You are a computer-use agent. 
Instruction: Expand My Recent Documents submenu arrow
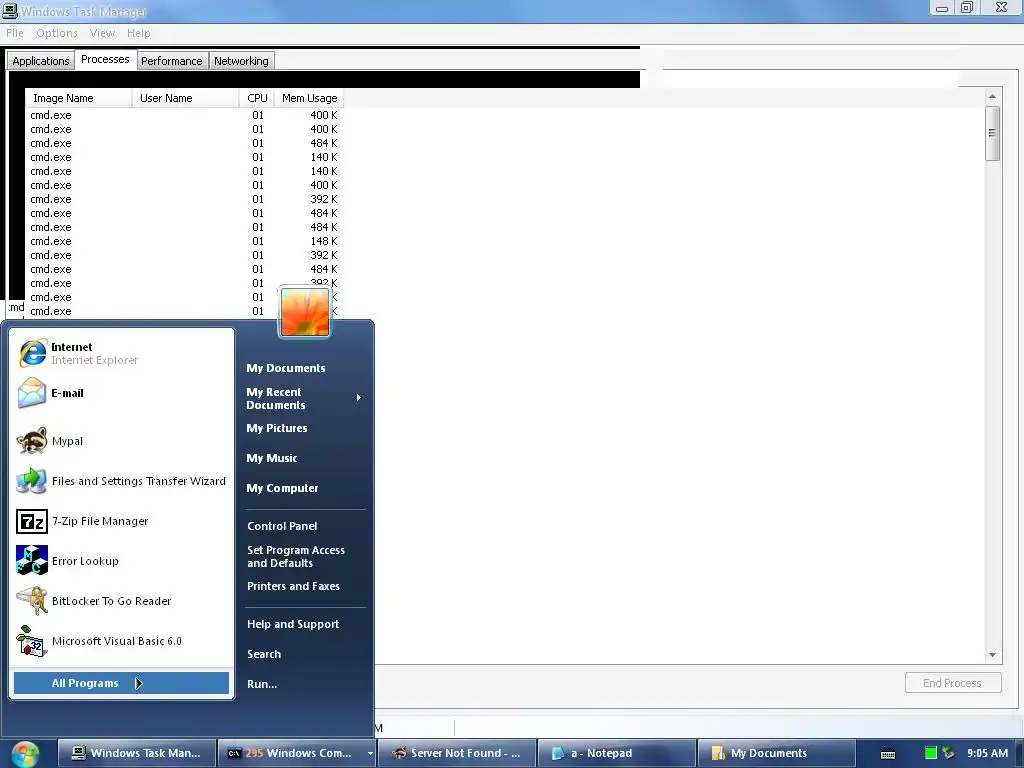click(359, 398)
